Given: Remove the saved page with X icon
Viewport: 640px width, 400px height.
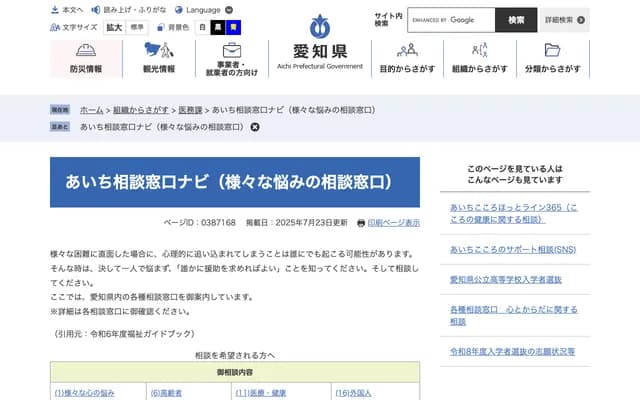Looking at the screenshot, I should pyautogui.click(x=255, y=127).
